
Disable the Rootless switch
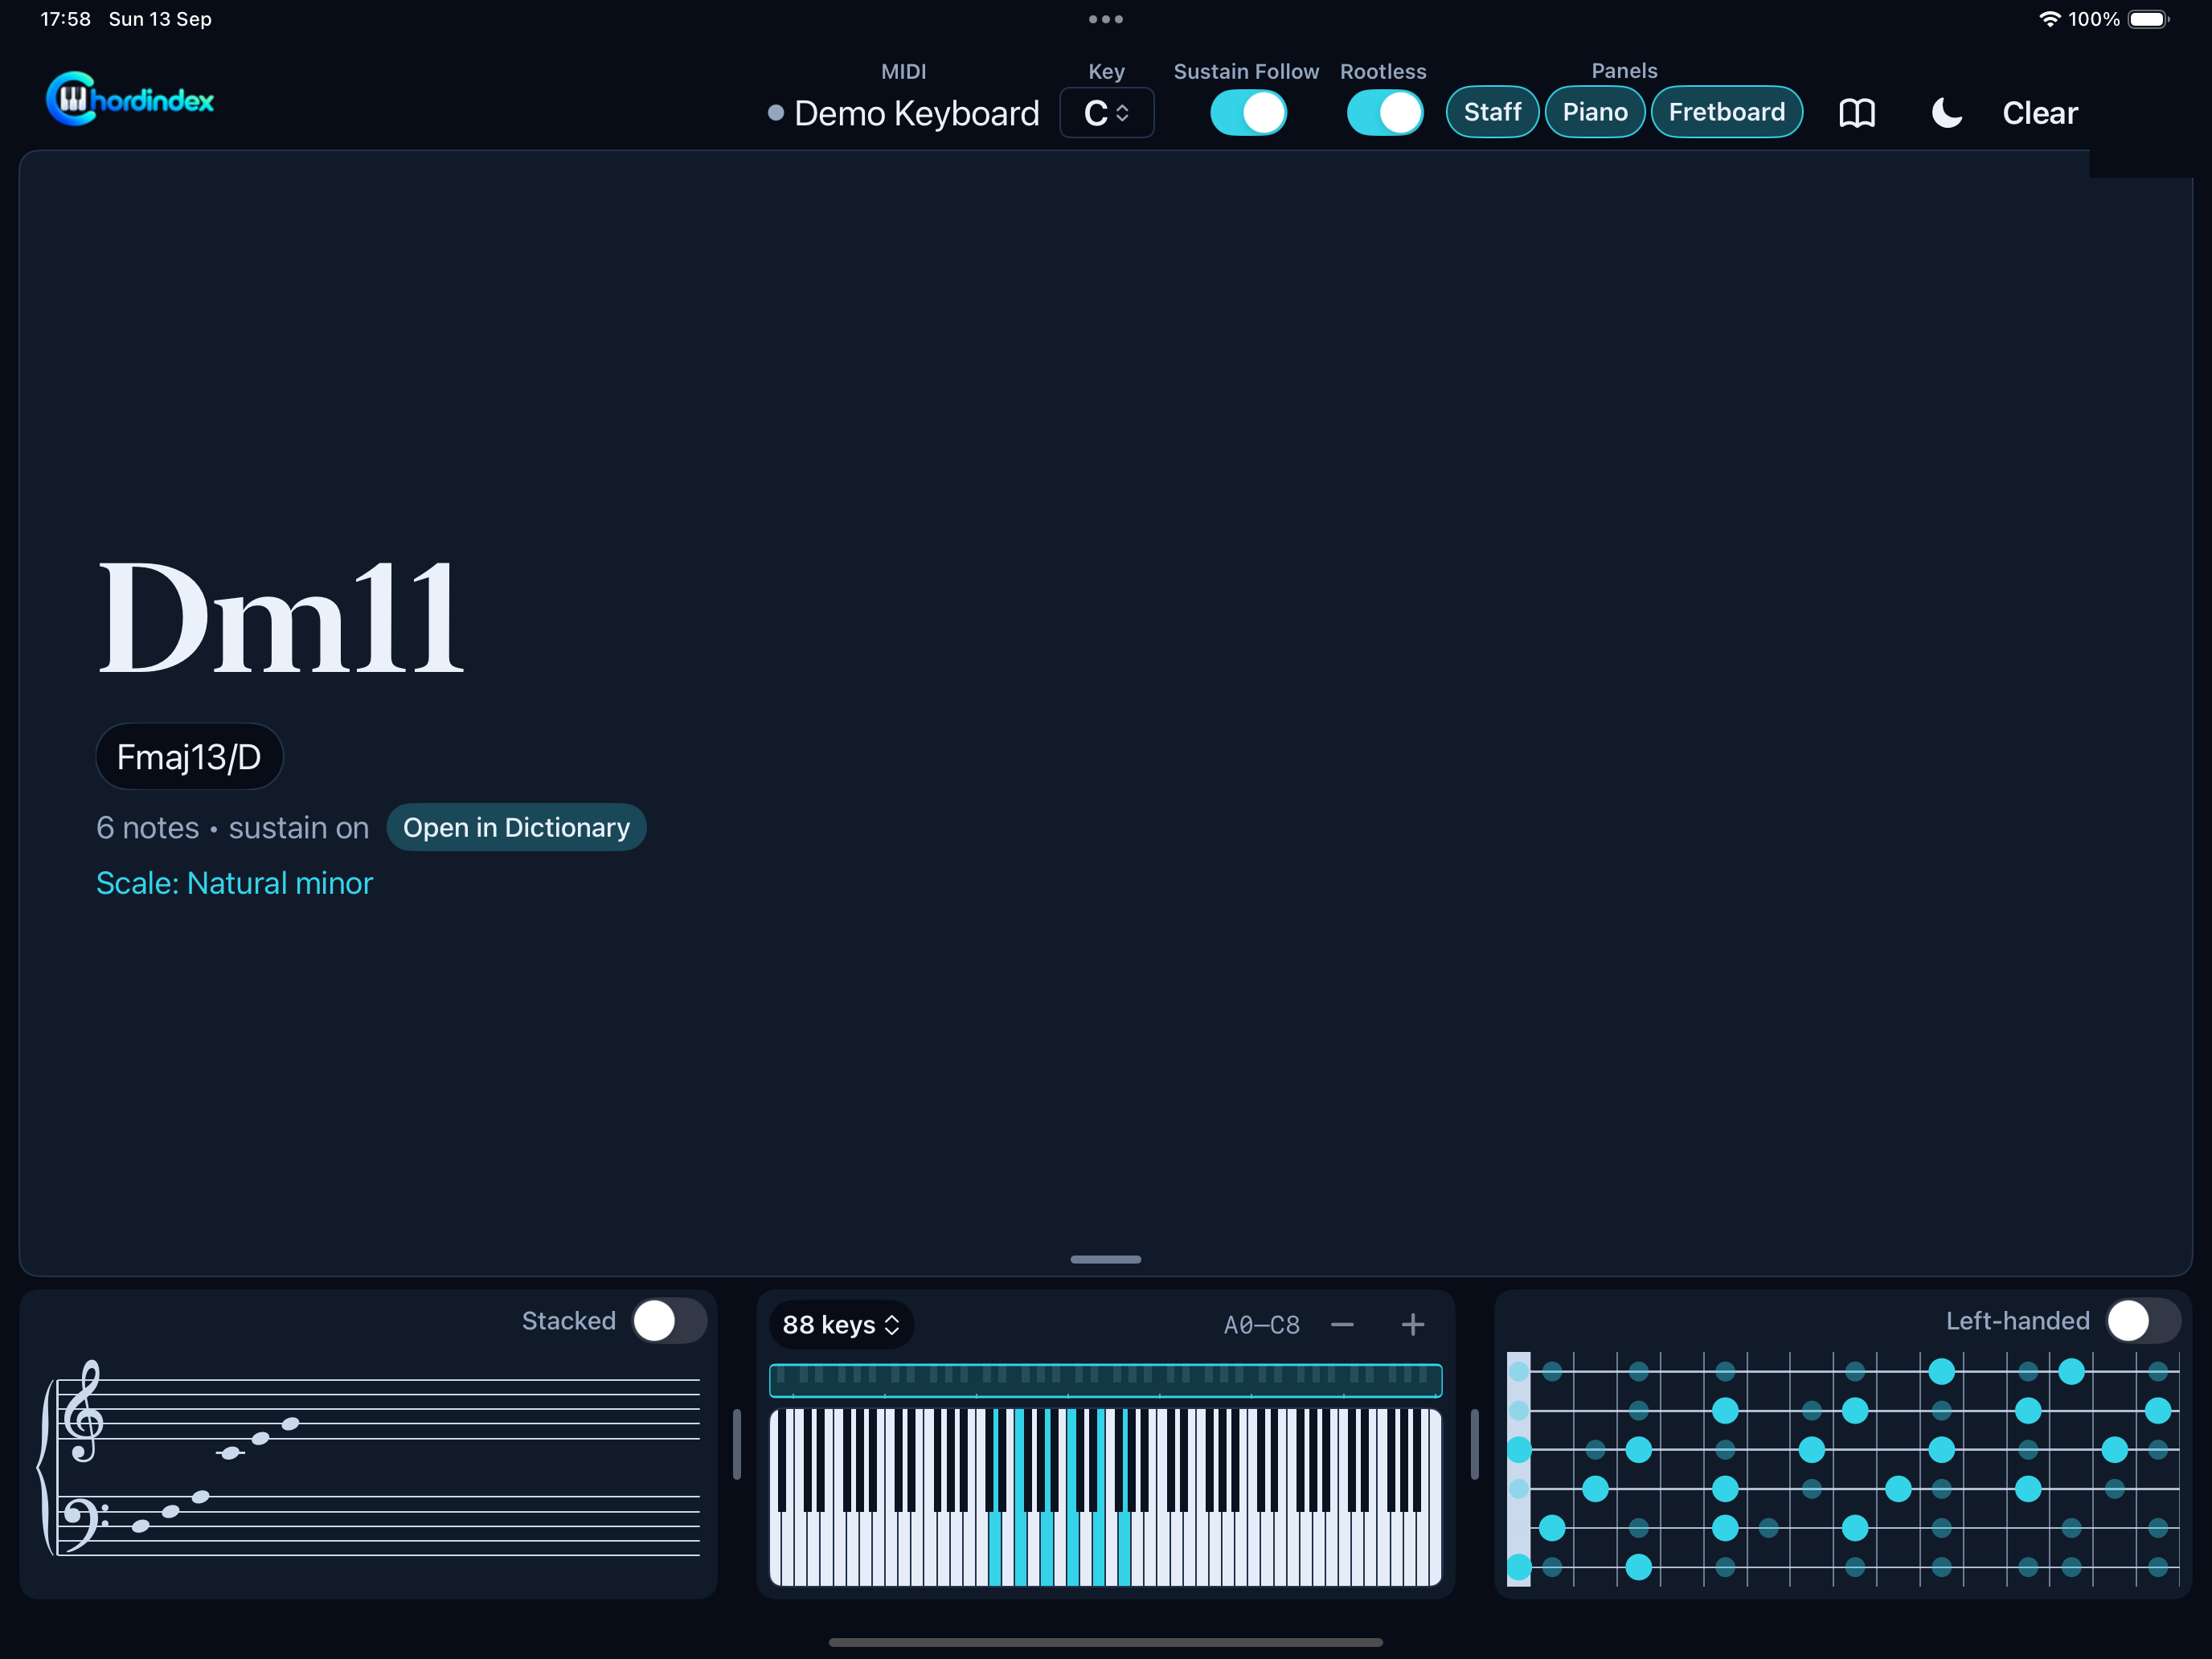pos(1385,112)
